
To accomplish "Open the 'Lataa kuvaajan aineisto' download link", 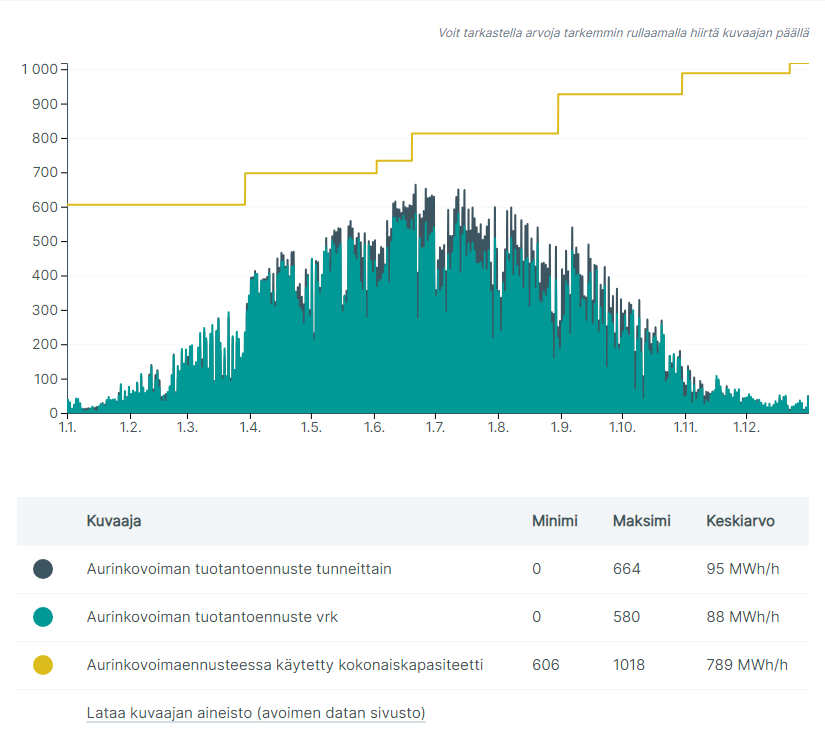I will 256,713.
